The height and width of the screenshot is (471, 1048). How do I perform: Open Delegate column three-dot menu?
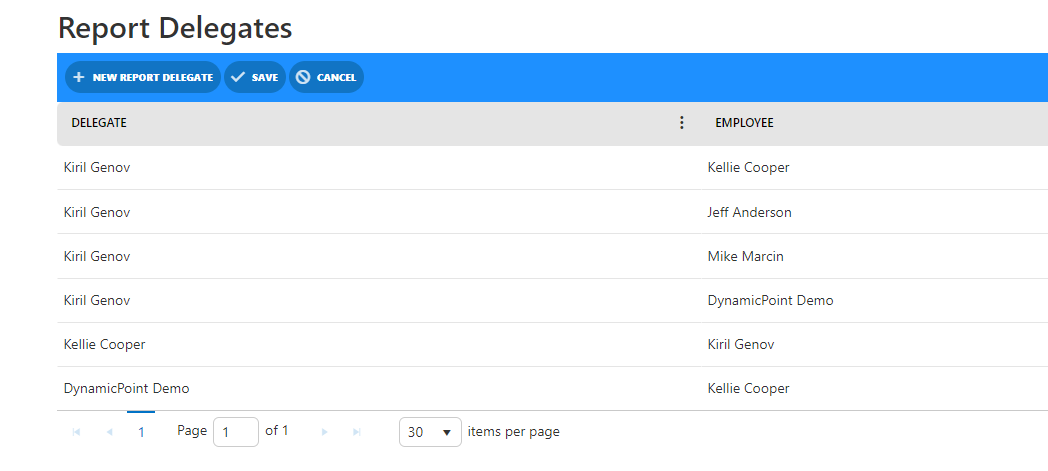click(682, 123)
